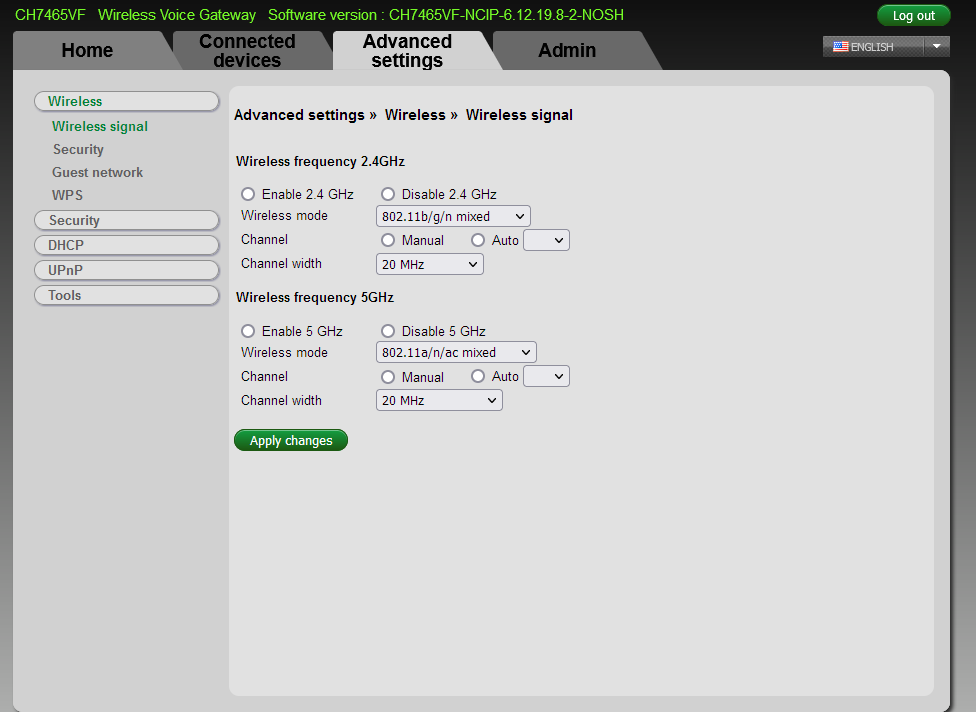The width and height of the screenshot is (976, 712).
Task: Choose Manual channel for 5GHz
Action: coord(388,377)
